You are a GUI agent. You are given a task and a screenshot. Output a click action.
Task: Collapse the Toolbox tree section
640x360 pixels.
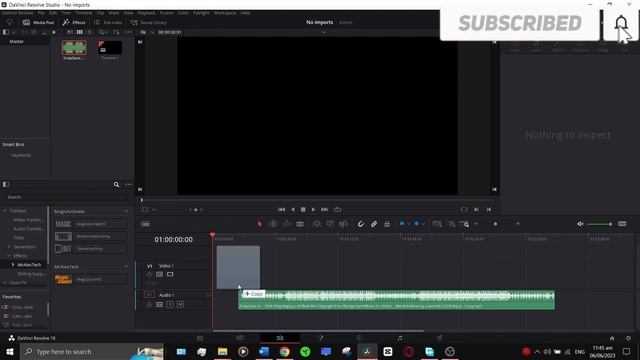pyautogui.click(x=5, y=211)
